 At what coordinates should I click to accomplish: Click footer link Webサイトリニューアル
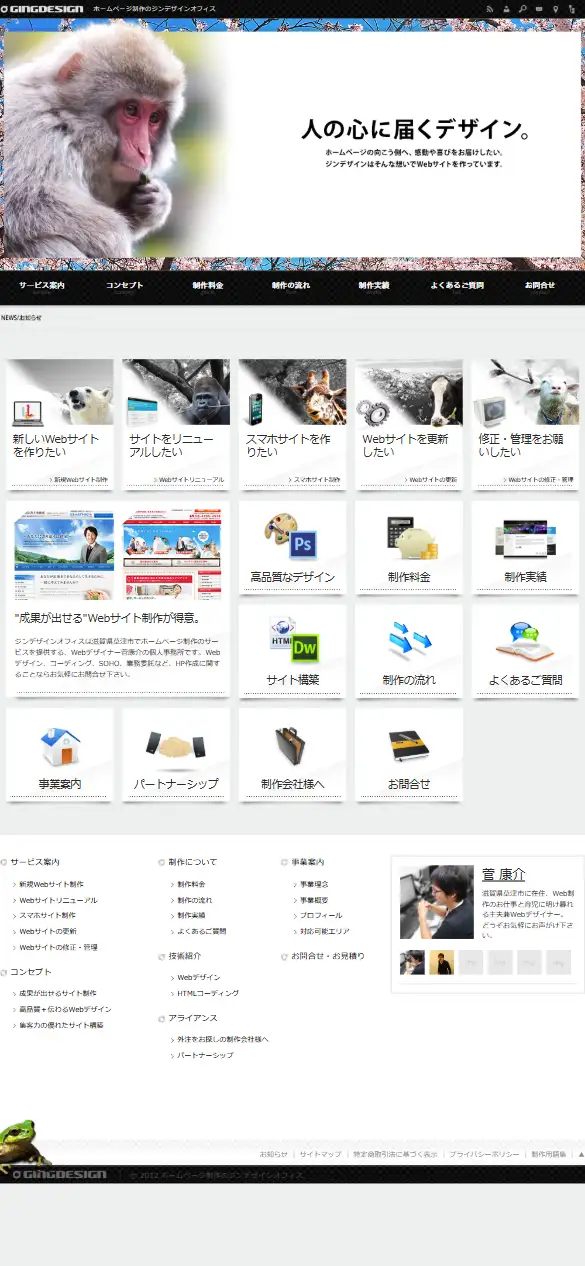(58, 900)
